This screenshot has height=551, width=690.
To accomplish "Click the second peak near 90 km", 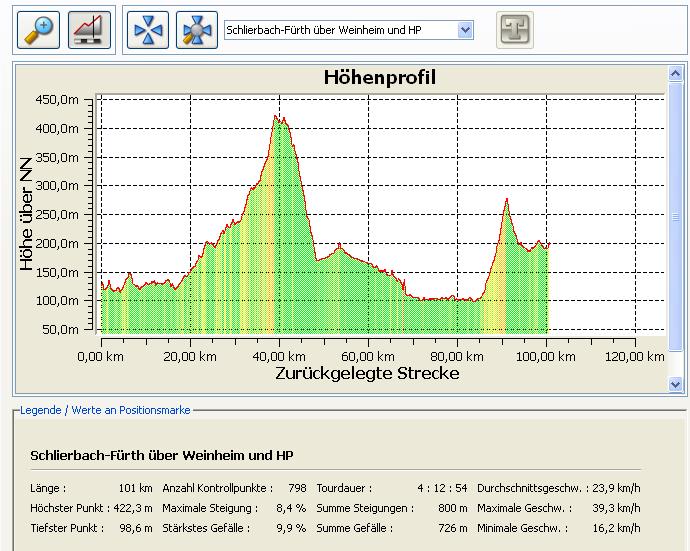I will pyautogui.click(x=507, y=200).
